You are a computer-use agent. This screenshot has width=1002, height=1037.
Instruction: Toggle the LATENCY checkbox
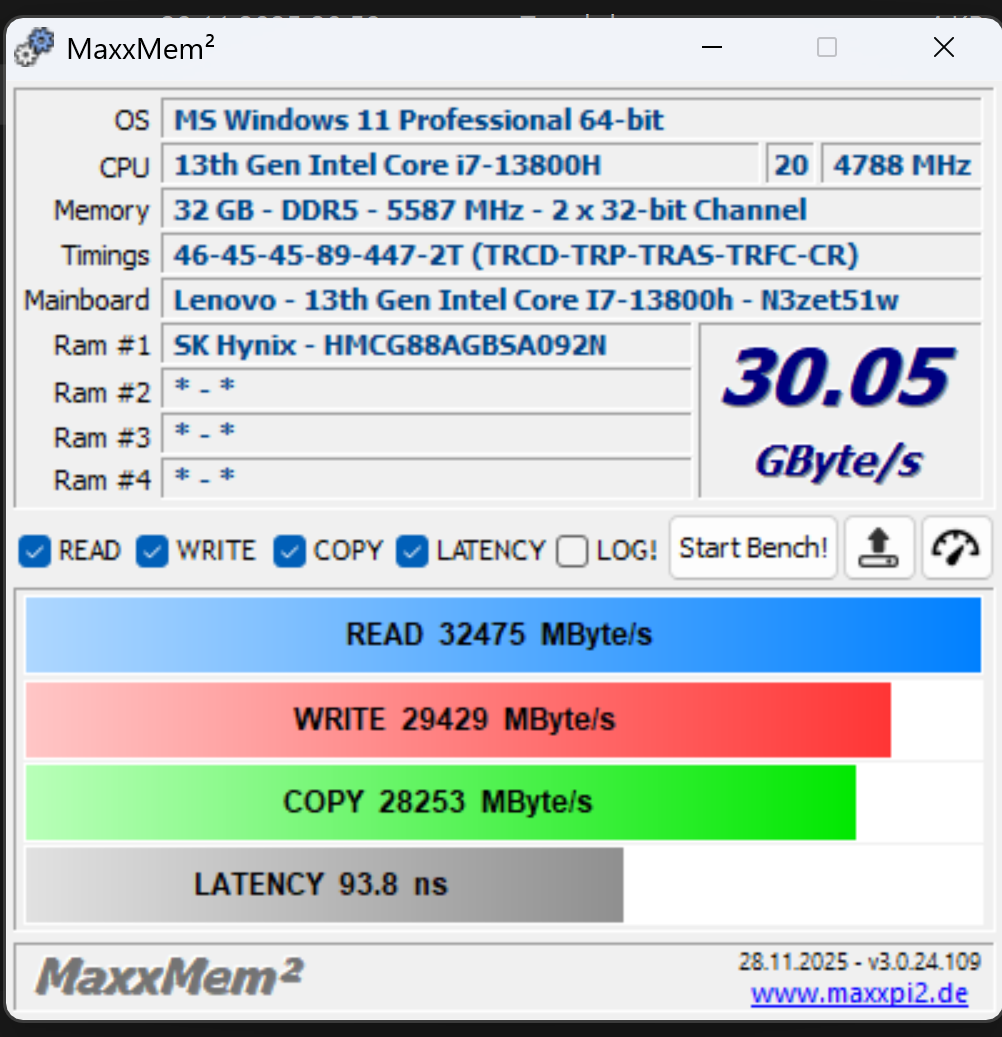pos(412,551)
